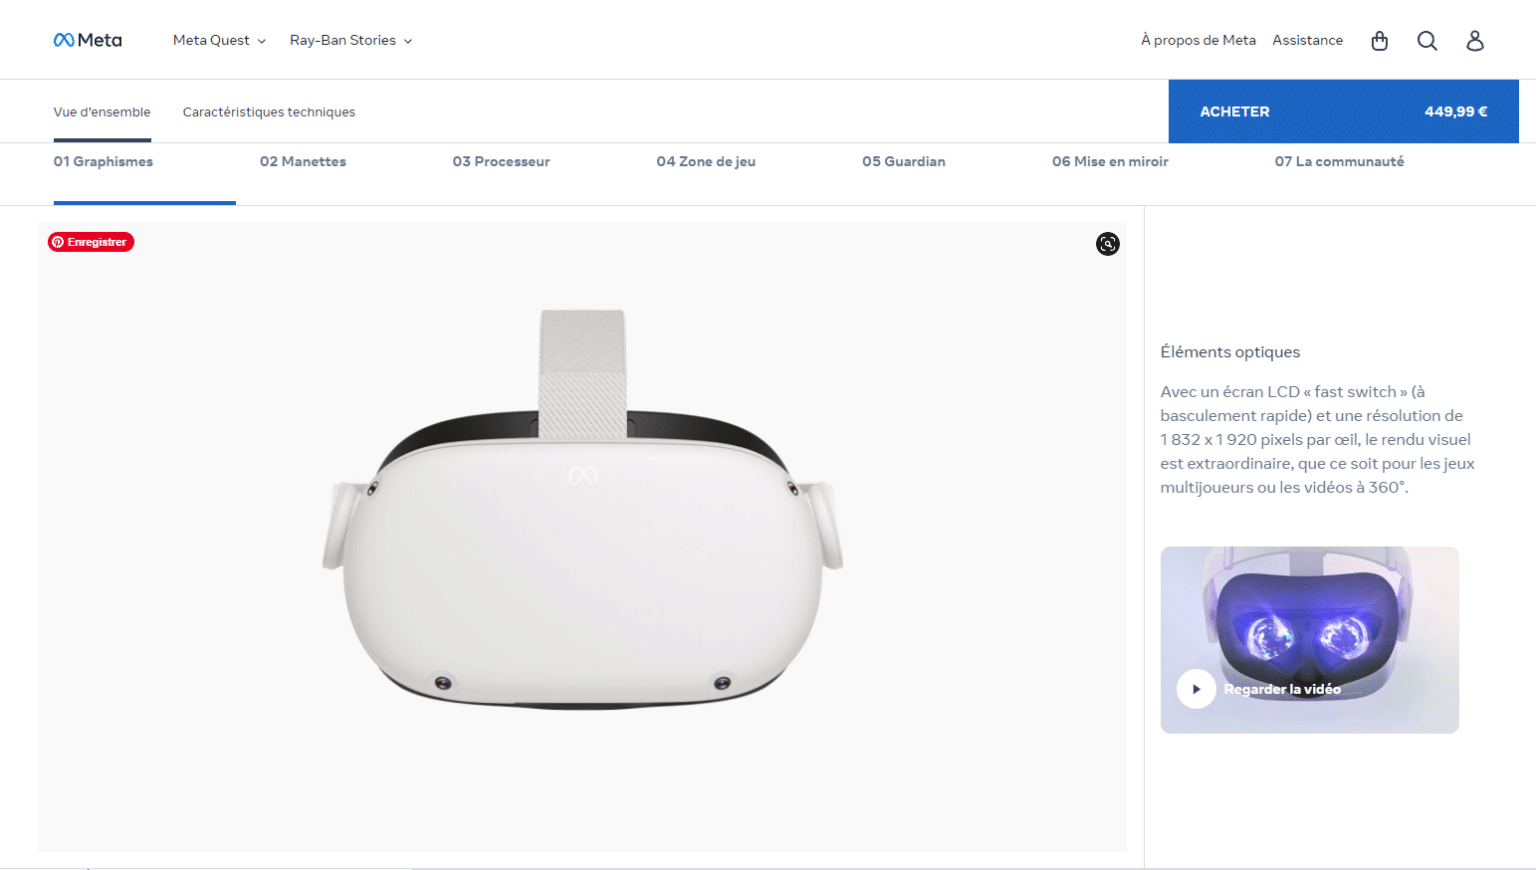1536x870 pixels.
Task: Click the search magnifier icon
Action: coord(1427,41)
